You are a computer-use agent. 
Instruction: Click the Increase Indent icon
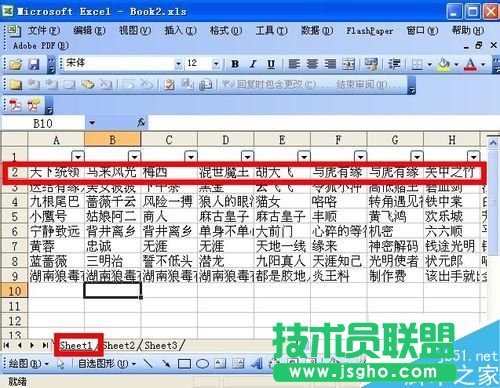(394, 64)
